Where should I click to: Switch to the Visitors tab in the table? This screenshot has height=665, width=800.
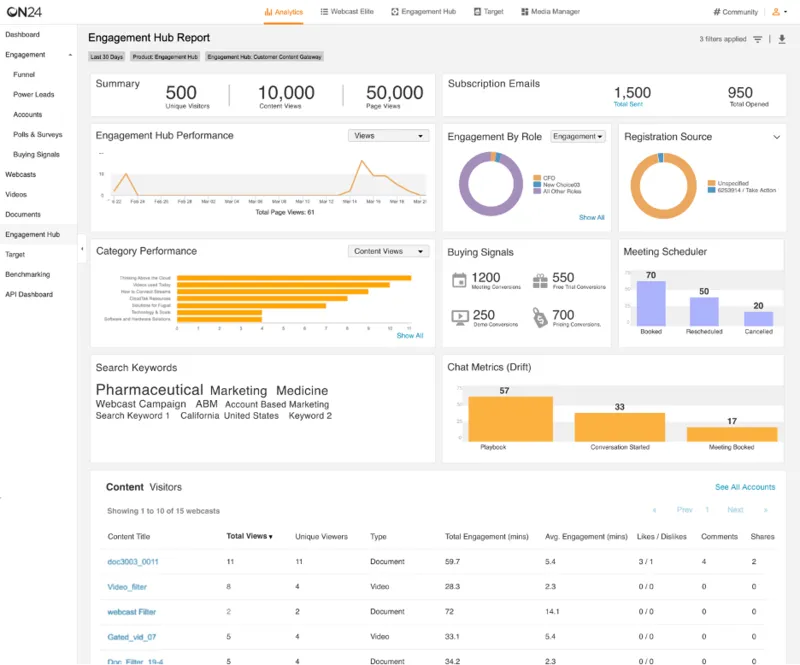pyautogui.click(x=165, y=487)
